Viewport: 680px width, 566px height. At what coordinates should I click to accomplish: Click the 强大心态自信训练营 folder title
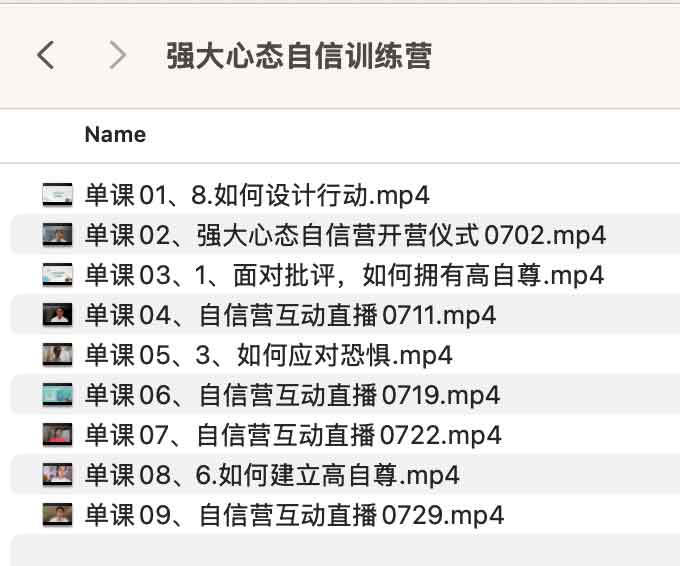click(x=298, y=55)
